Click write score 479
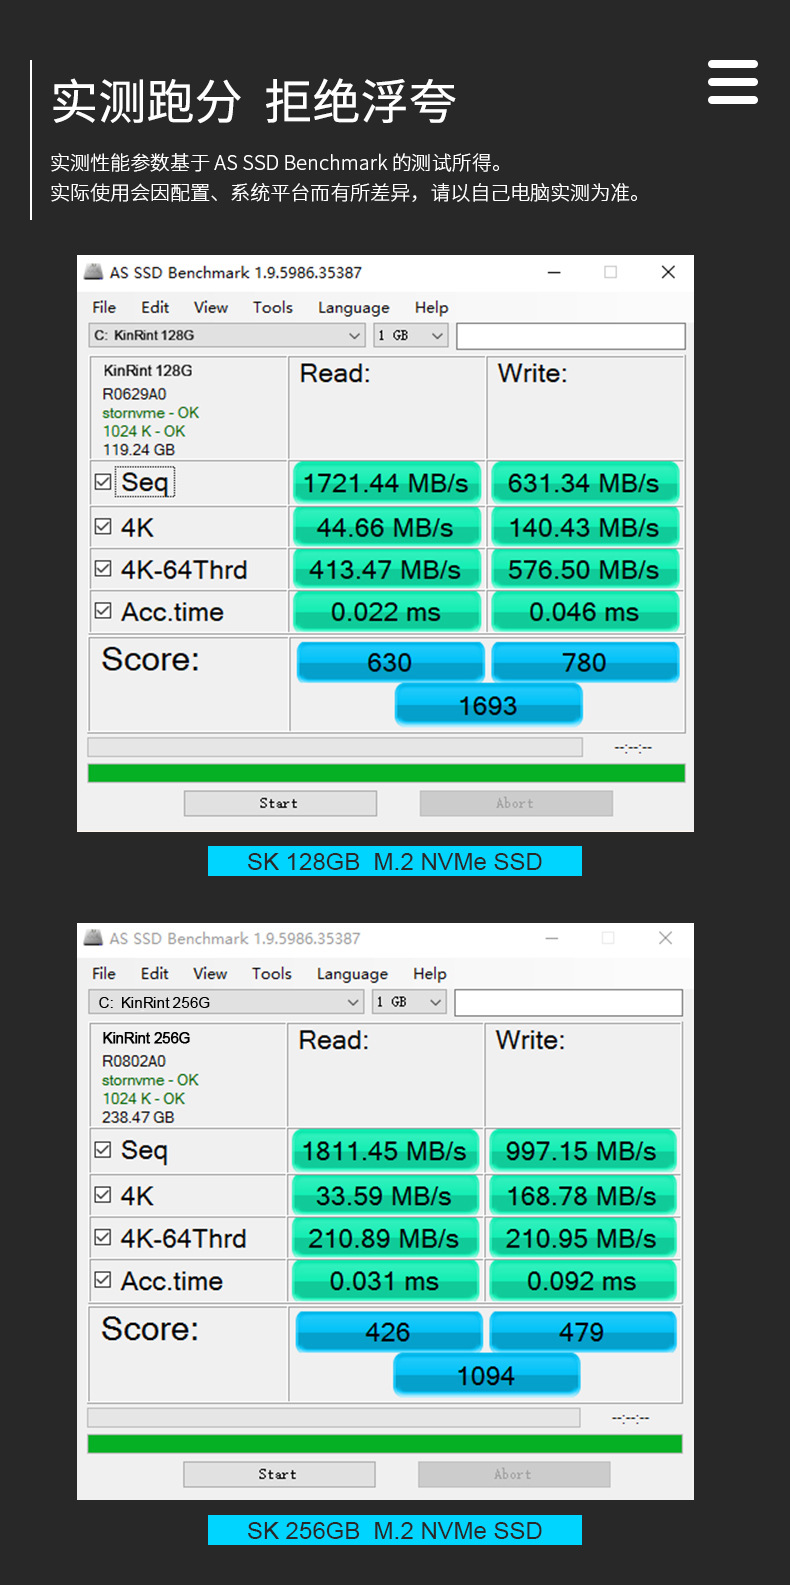Screen dimensions: 790x1585 click(x=582, y=1331)
